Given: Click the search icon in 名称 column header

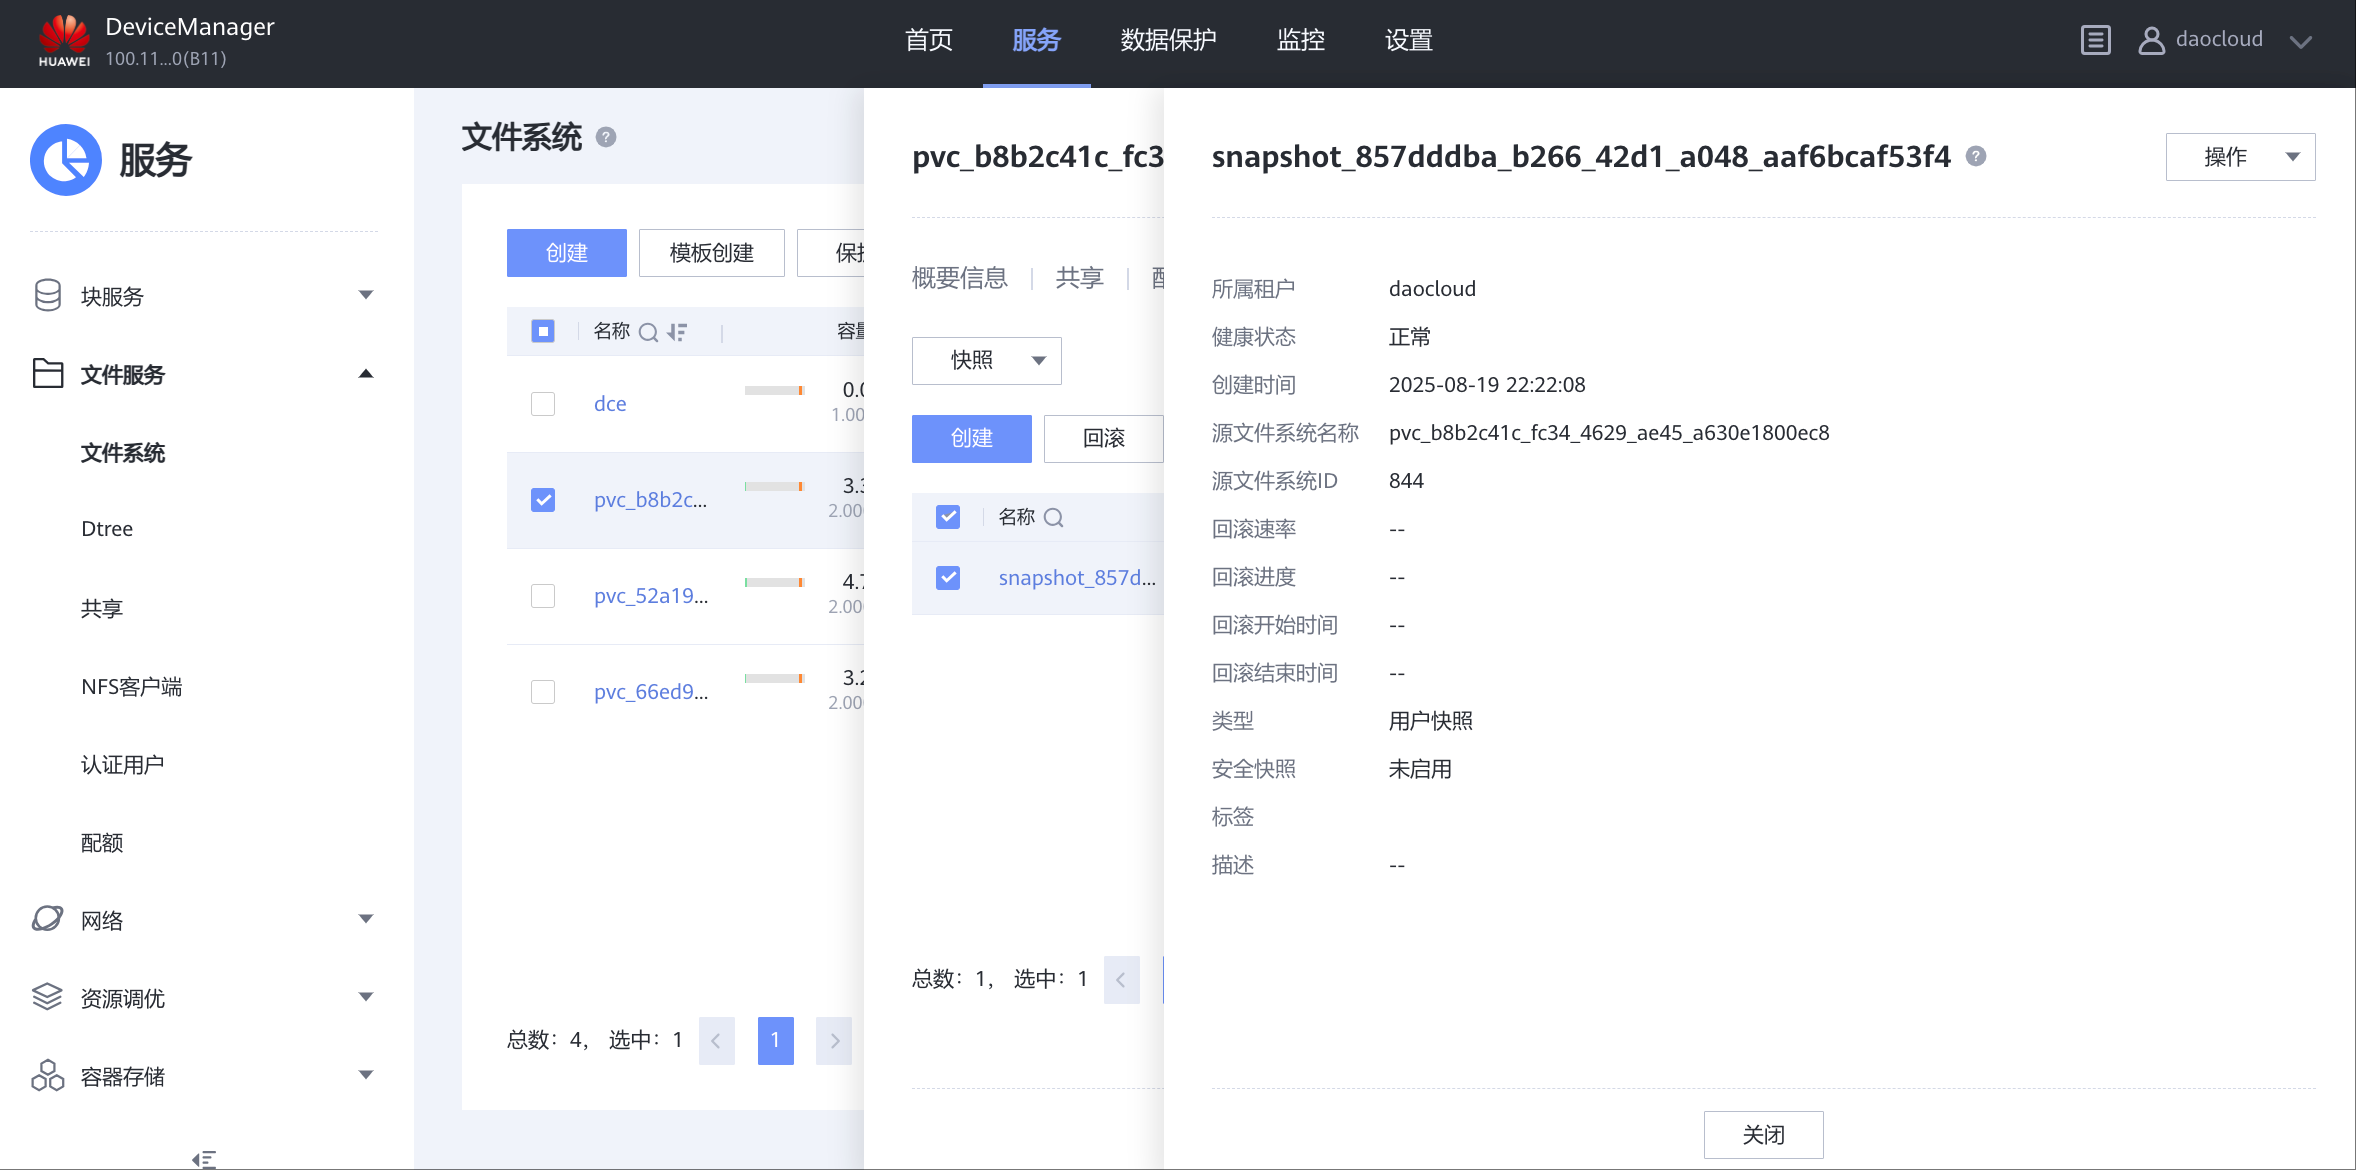Looking at the screenshot, I should tap(648, 332).
